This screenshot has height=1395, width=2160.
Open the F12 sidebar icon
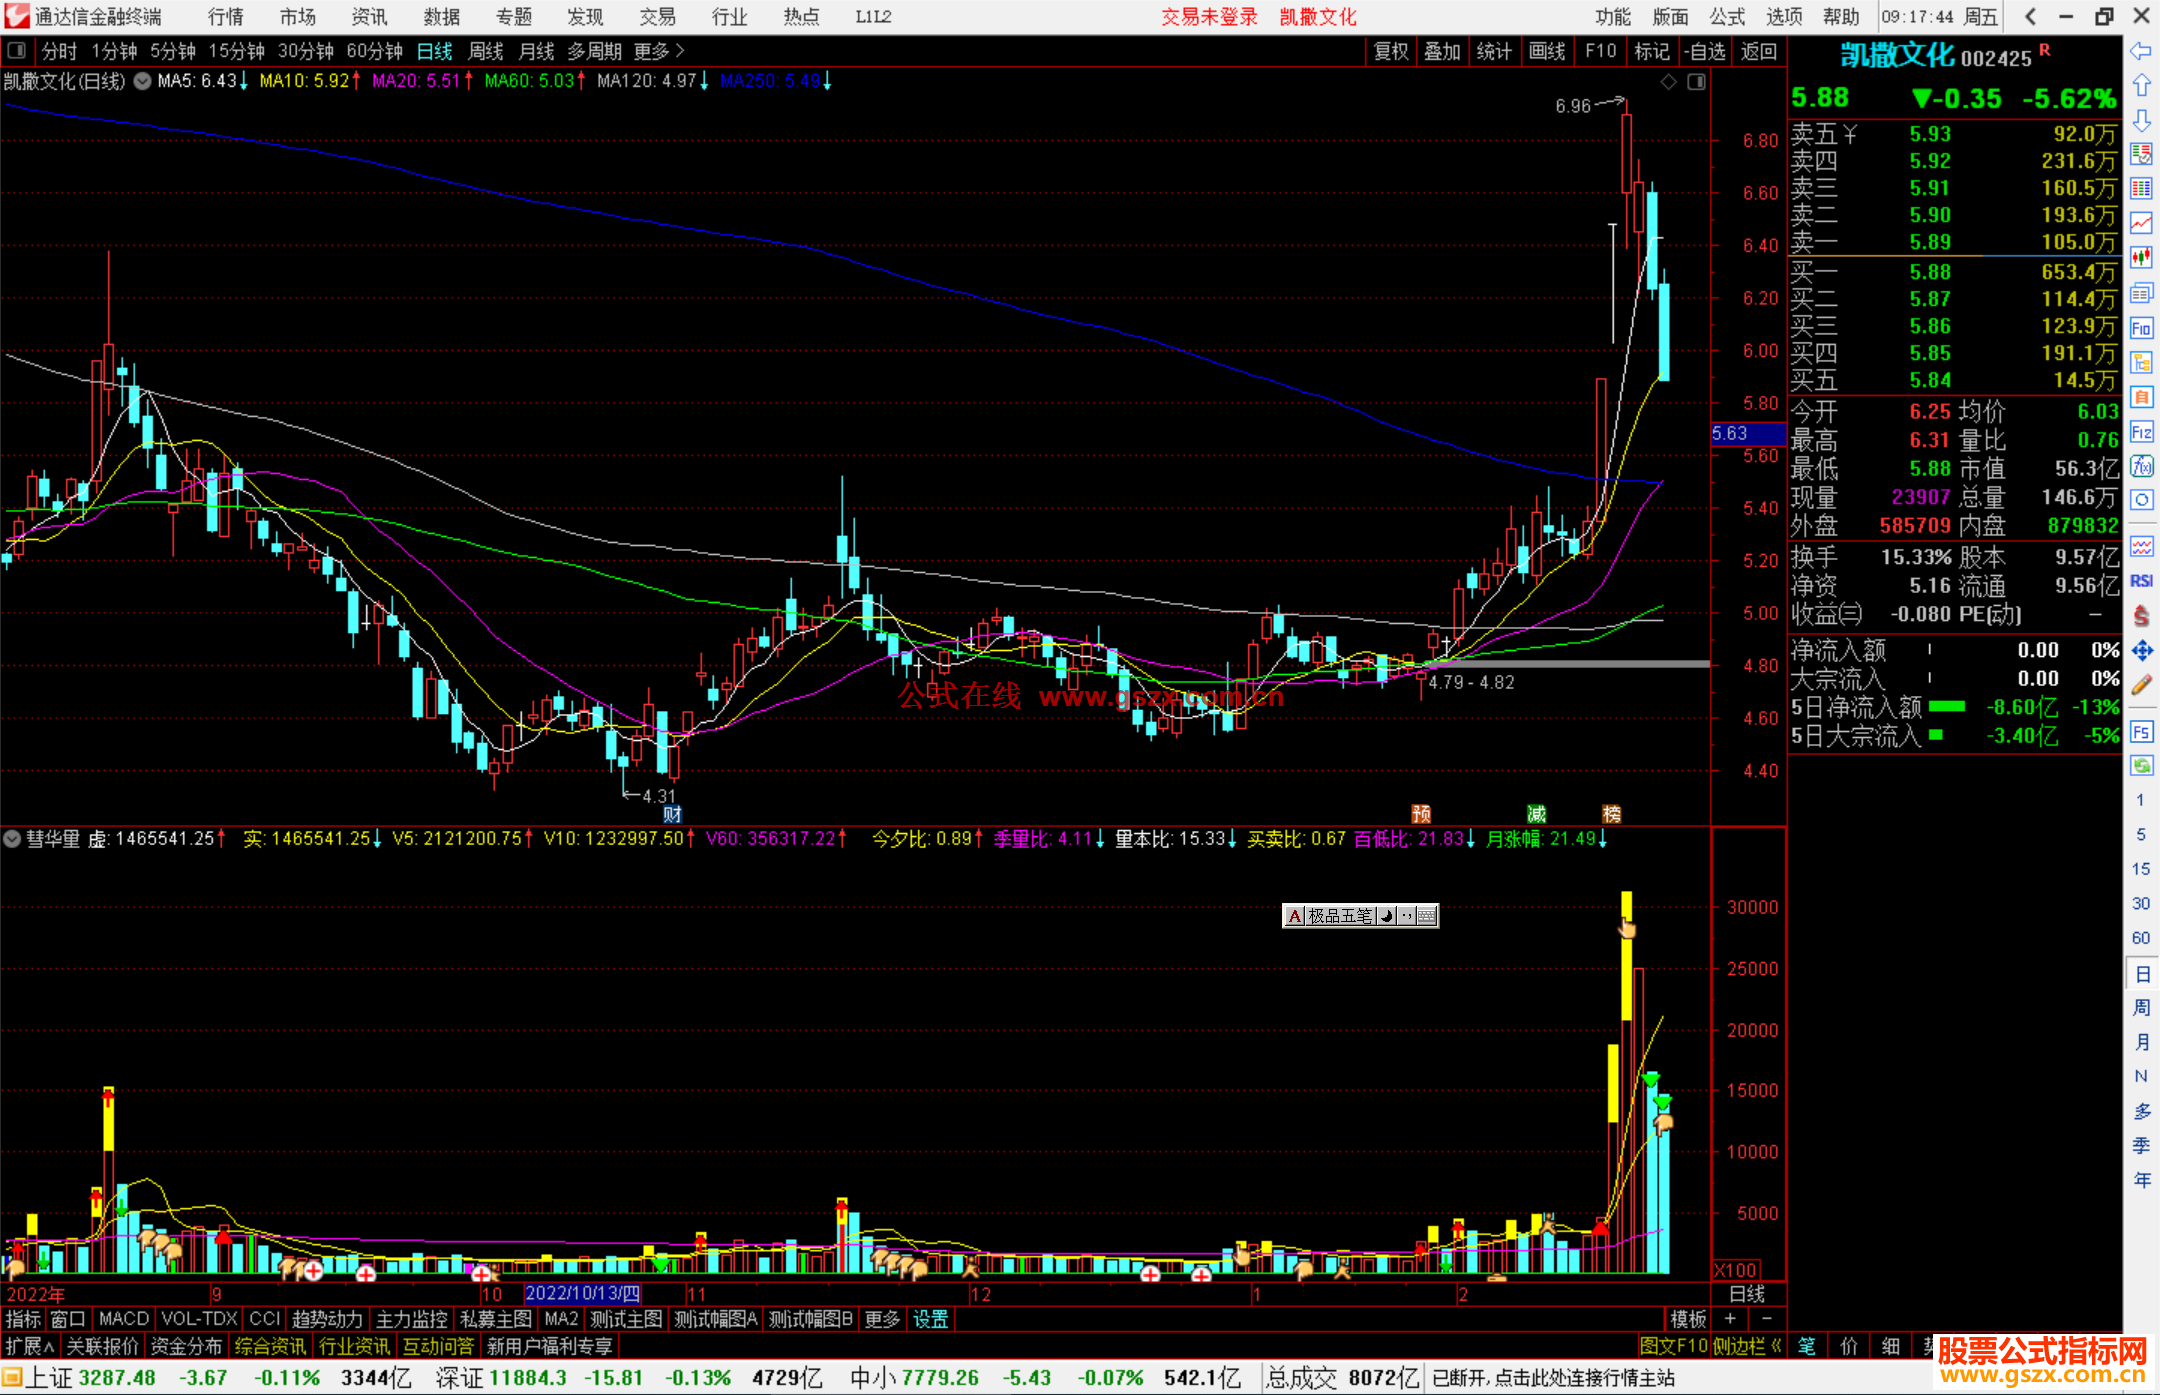[2141, 432]
